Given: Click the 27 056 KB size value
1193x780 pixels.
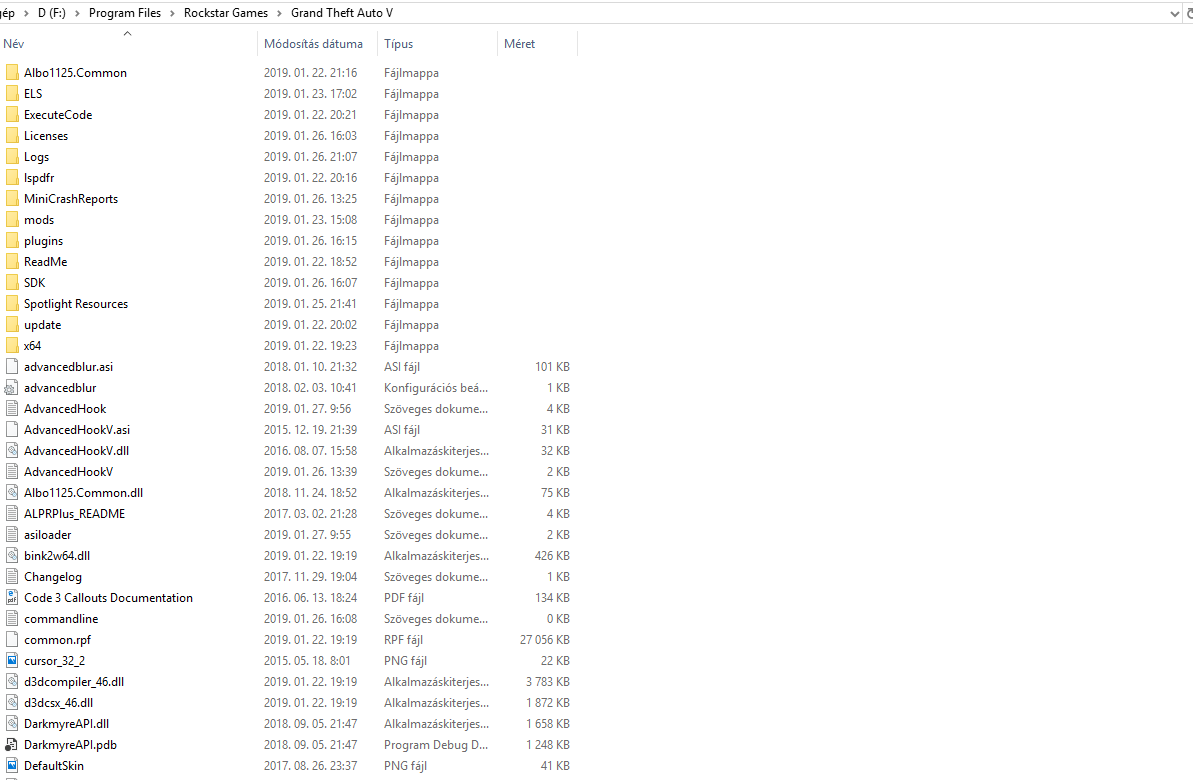Looking at the screenshot, I should click(545, 640).
